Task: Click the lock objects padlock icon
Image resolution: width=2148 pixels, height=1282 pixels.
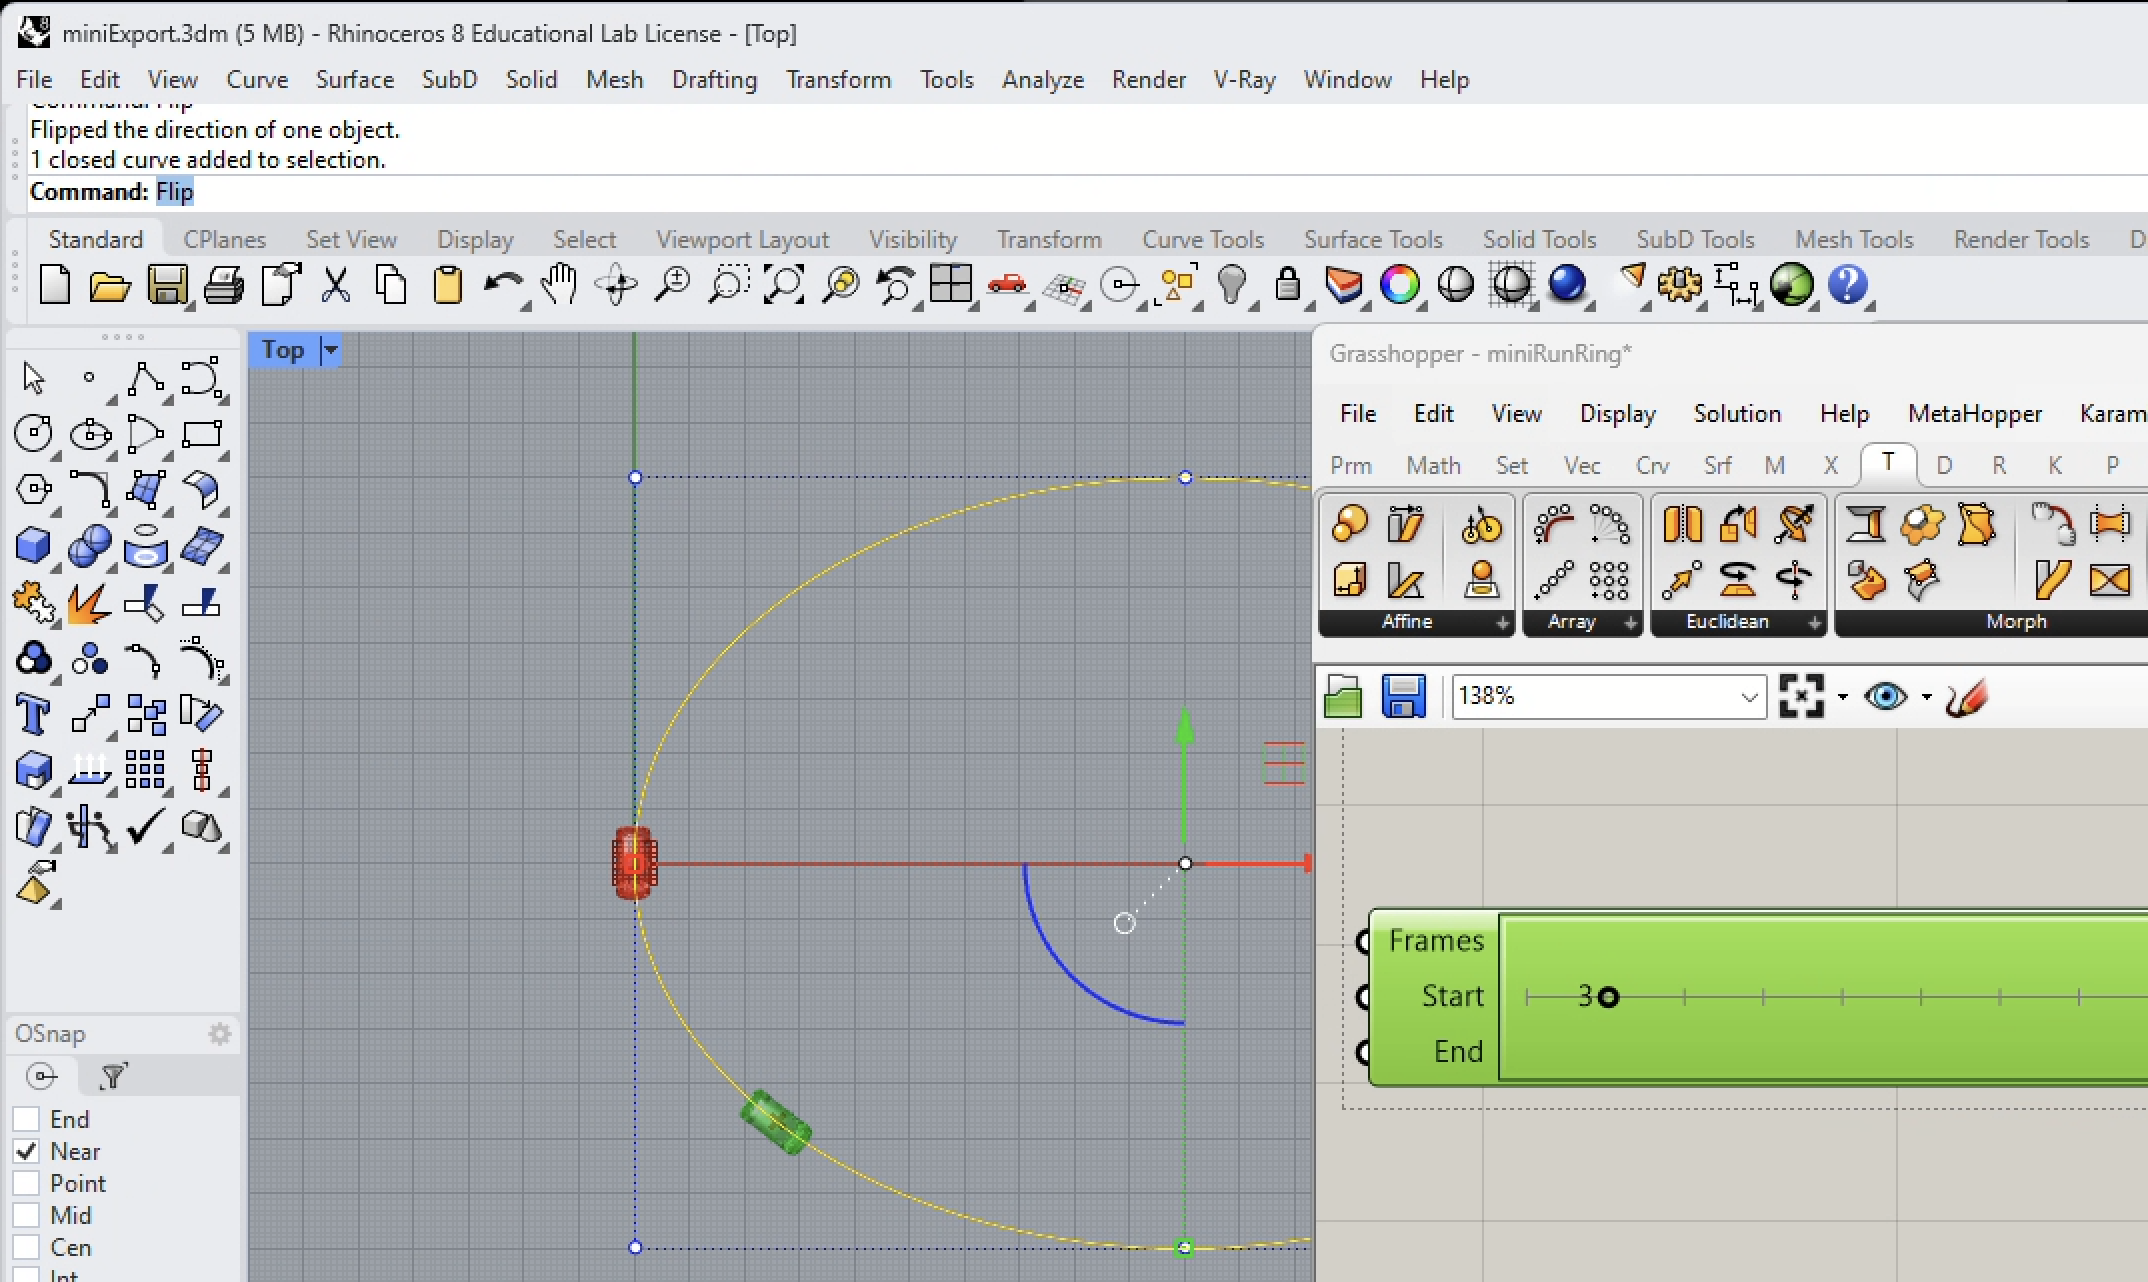Action: coord(1288,285)
